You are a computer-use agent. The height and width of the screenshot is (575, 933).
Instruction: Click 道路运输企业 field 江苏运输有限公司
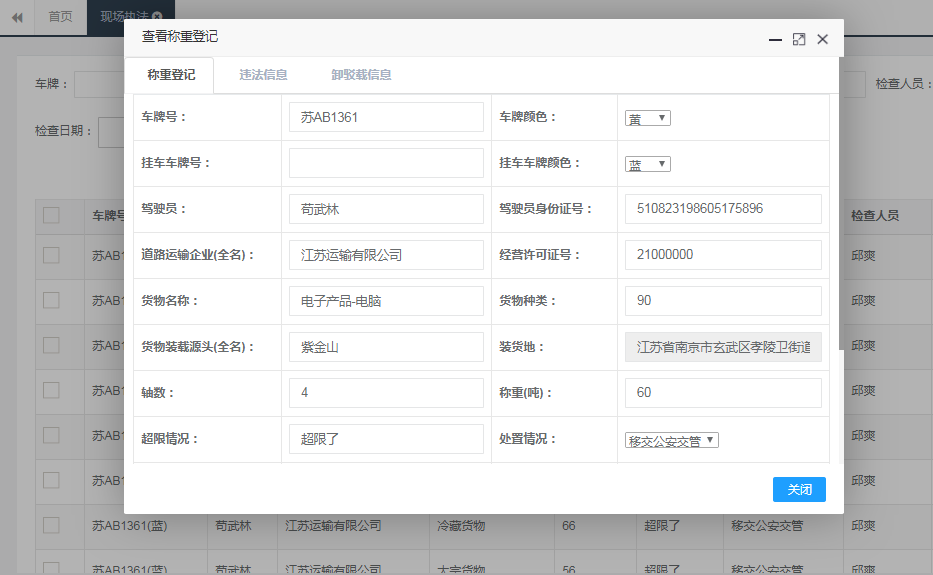click(386, 255)
